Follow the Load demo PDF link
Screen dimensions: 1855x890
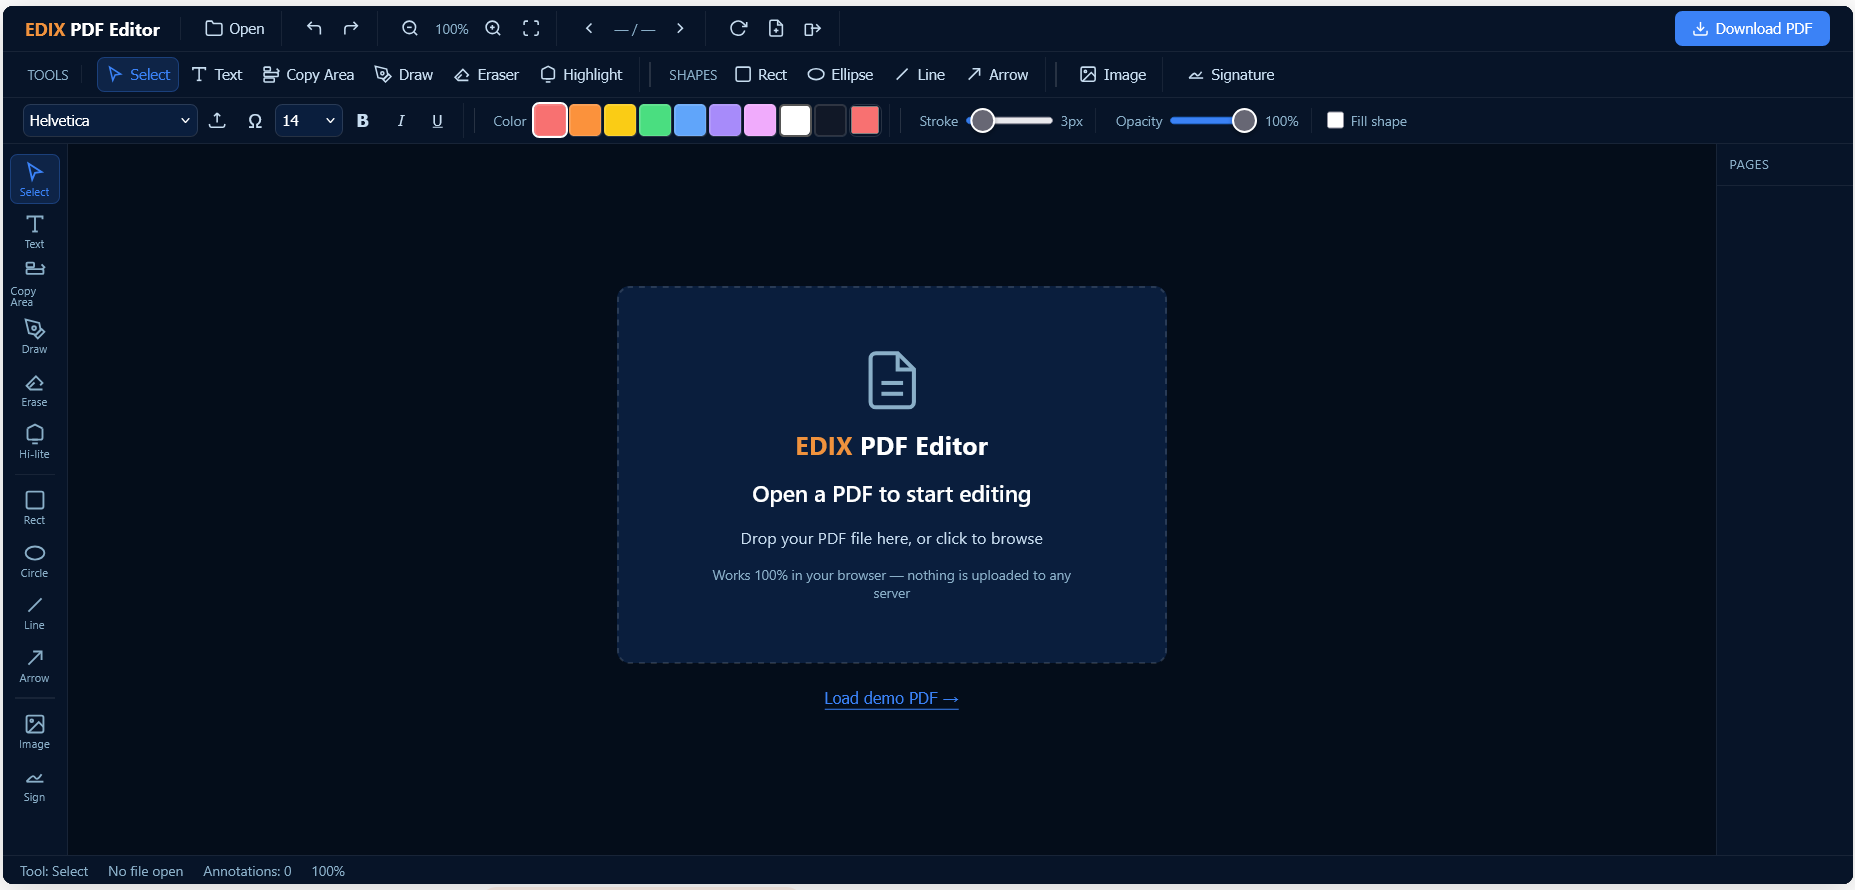pos(891,698)
